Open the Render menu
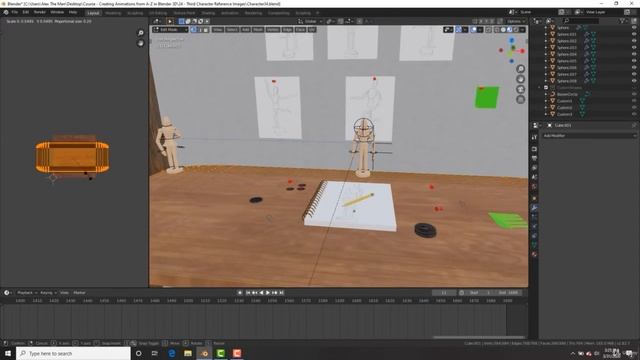Viewport: 640px width, 360px height. (40, 12)
